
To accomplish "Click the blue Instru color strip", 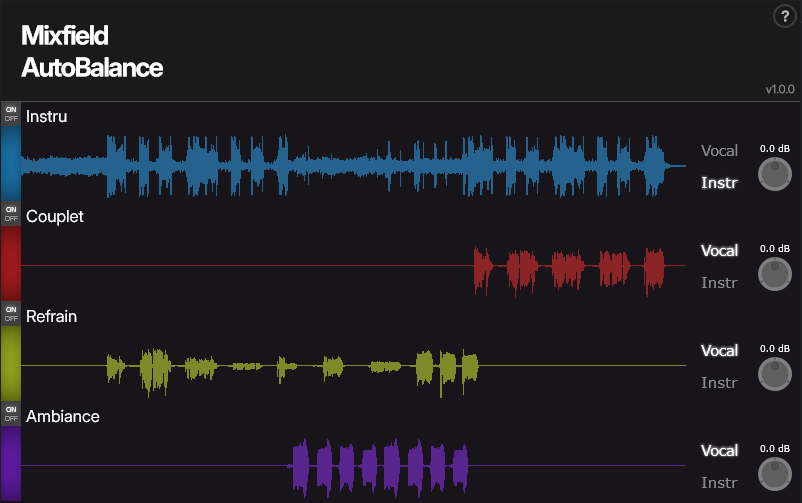I will [x=10, y=162].
